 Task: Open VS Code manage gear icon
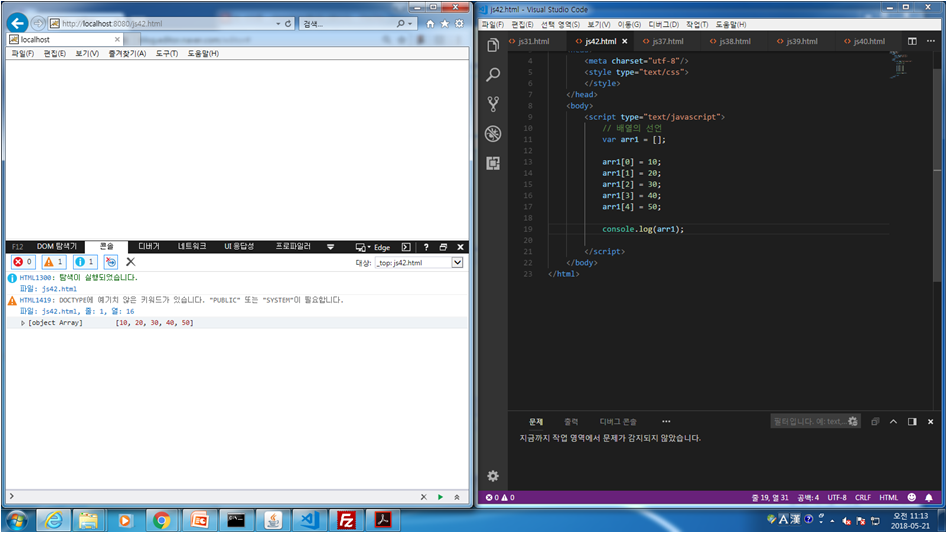493,476
